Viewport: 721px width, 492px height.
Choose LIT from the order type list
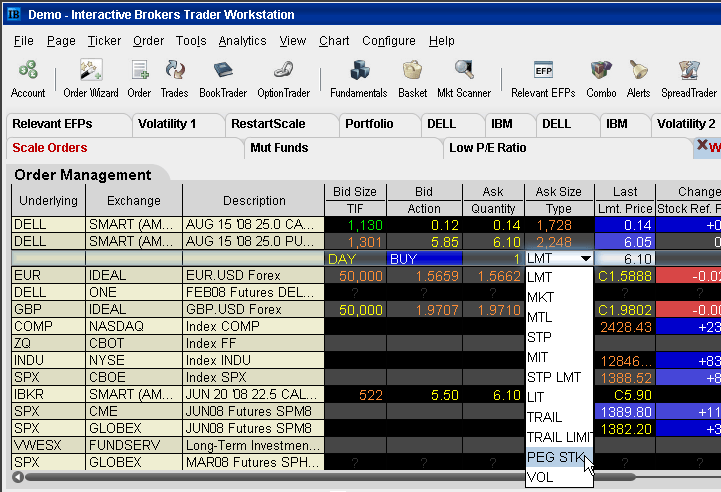[x=559, y=397]
